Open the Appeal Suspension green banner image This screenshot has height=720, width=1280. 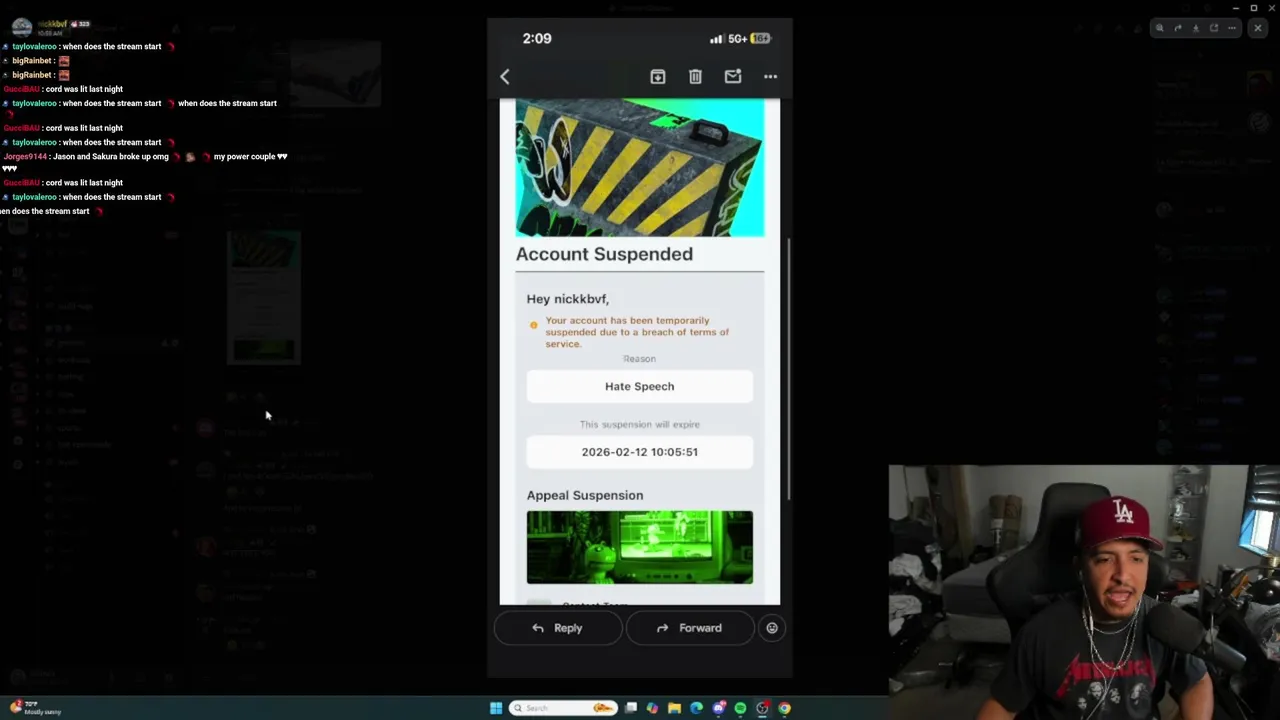point(640,547)
